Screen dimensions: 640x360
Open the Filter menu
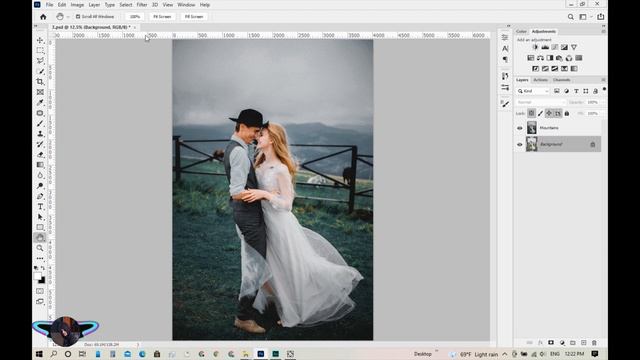coord(142,5)
